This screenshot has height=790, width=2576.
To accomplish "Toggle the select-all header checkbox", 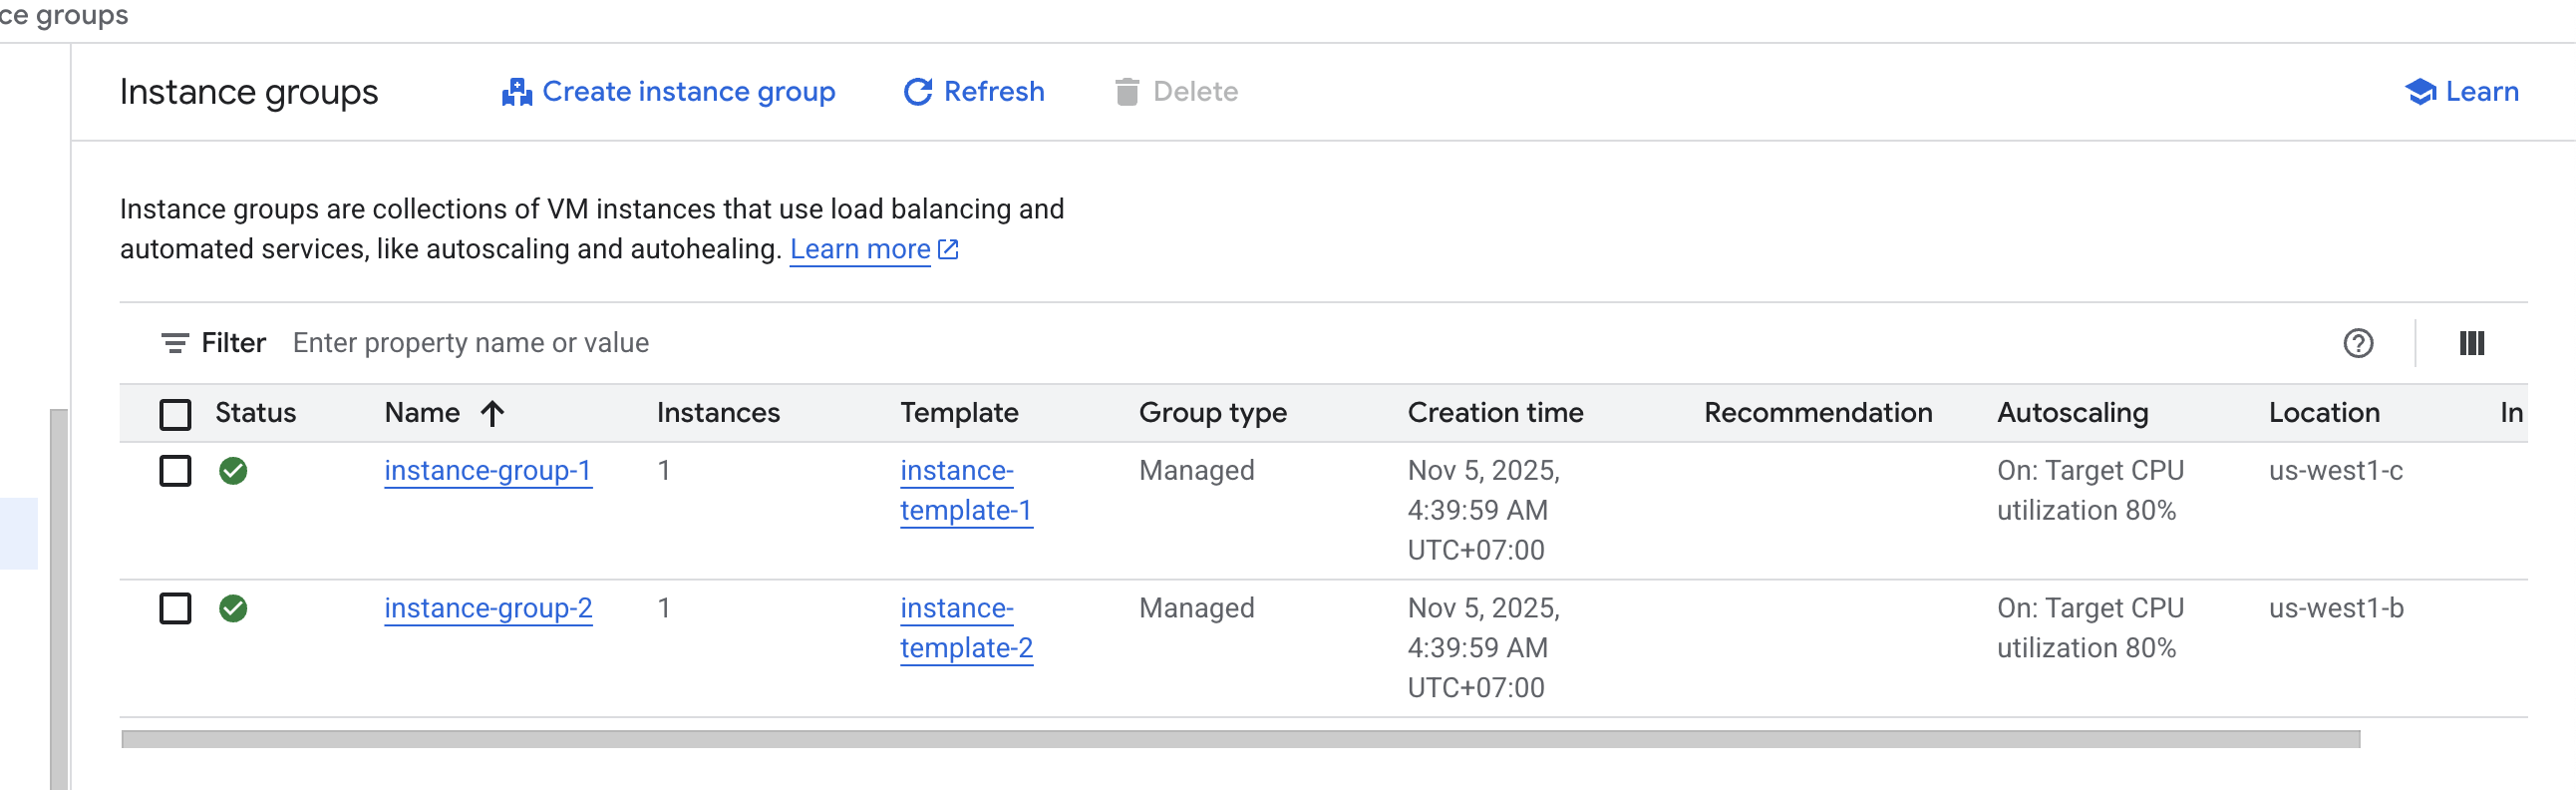I will tap(175, 413).
